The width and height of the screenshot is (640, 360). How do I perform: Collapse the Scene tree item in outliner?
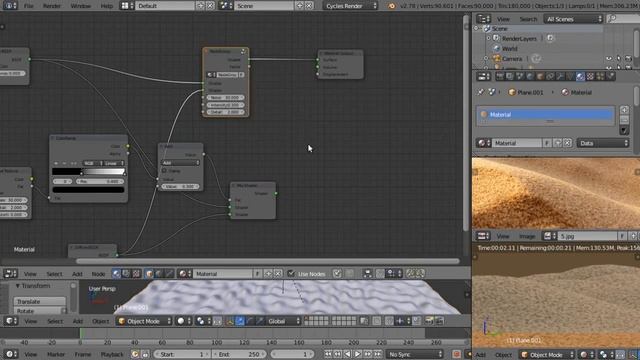(x=476, y=29)
